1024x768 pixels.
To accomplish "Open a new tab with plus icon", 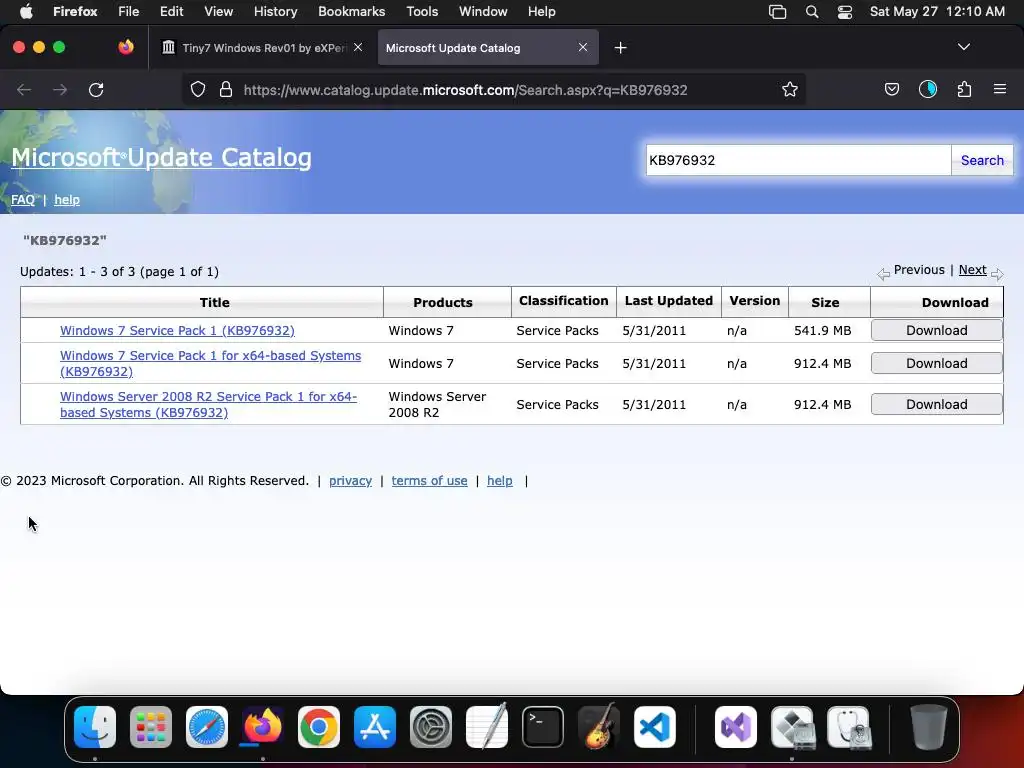I will click(x=620, y=48).
